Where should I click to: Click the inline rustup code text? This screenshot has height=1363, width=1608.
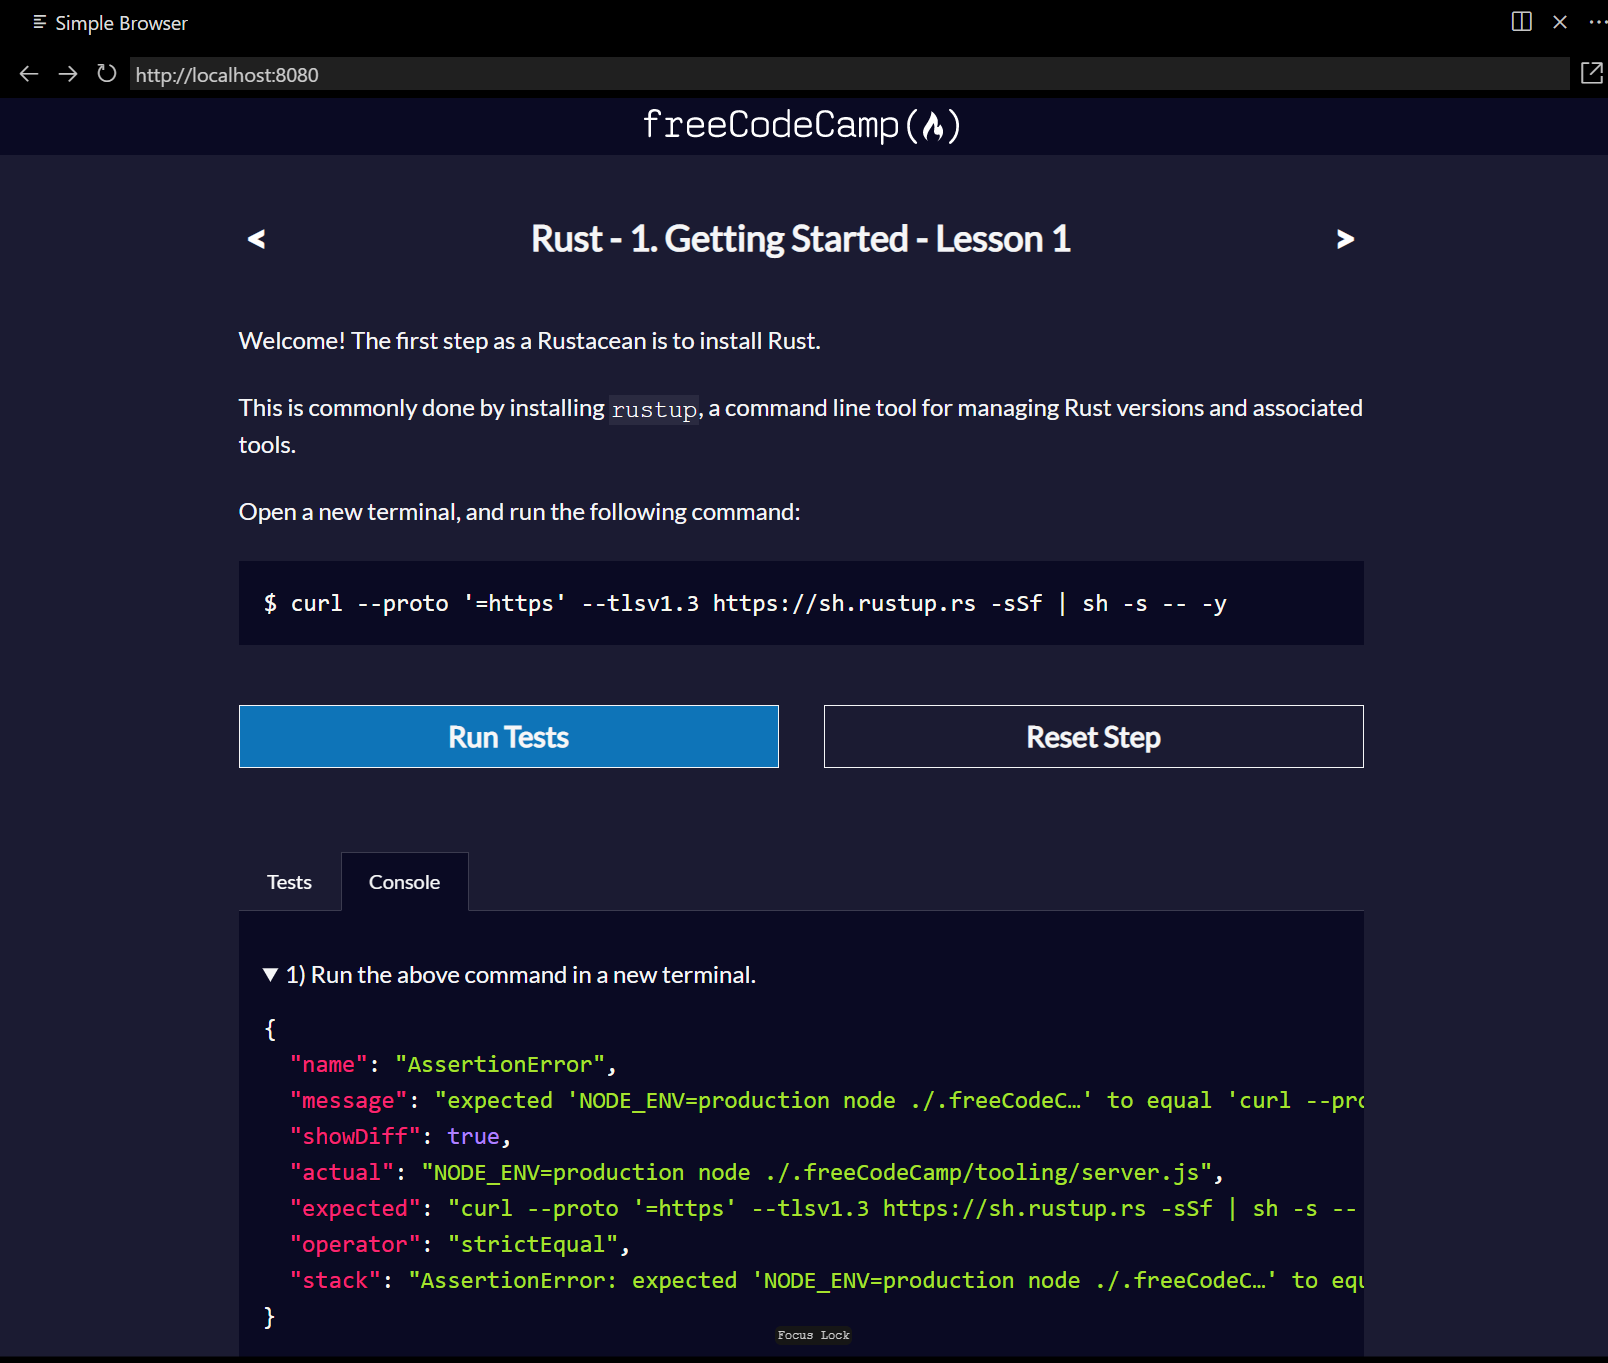(x=655, y=409)
